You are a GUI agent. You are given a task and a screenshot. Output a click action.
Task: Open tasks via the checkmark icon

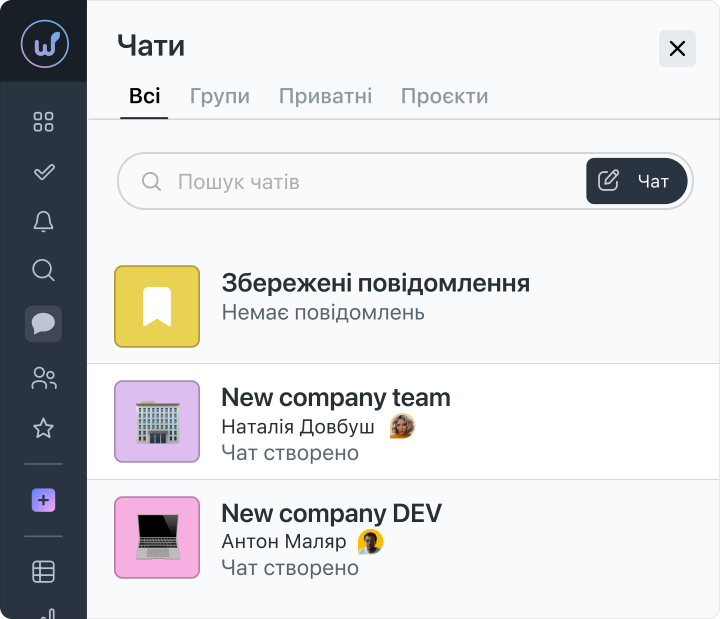click(44, 172)
